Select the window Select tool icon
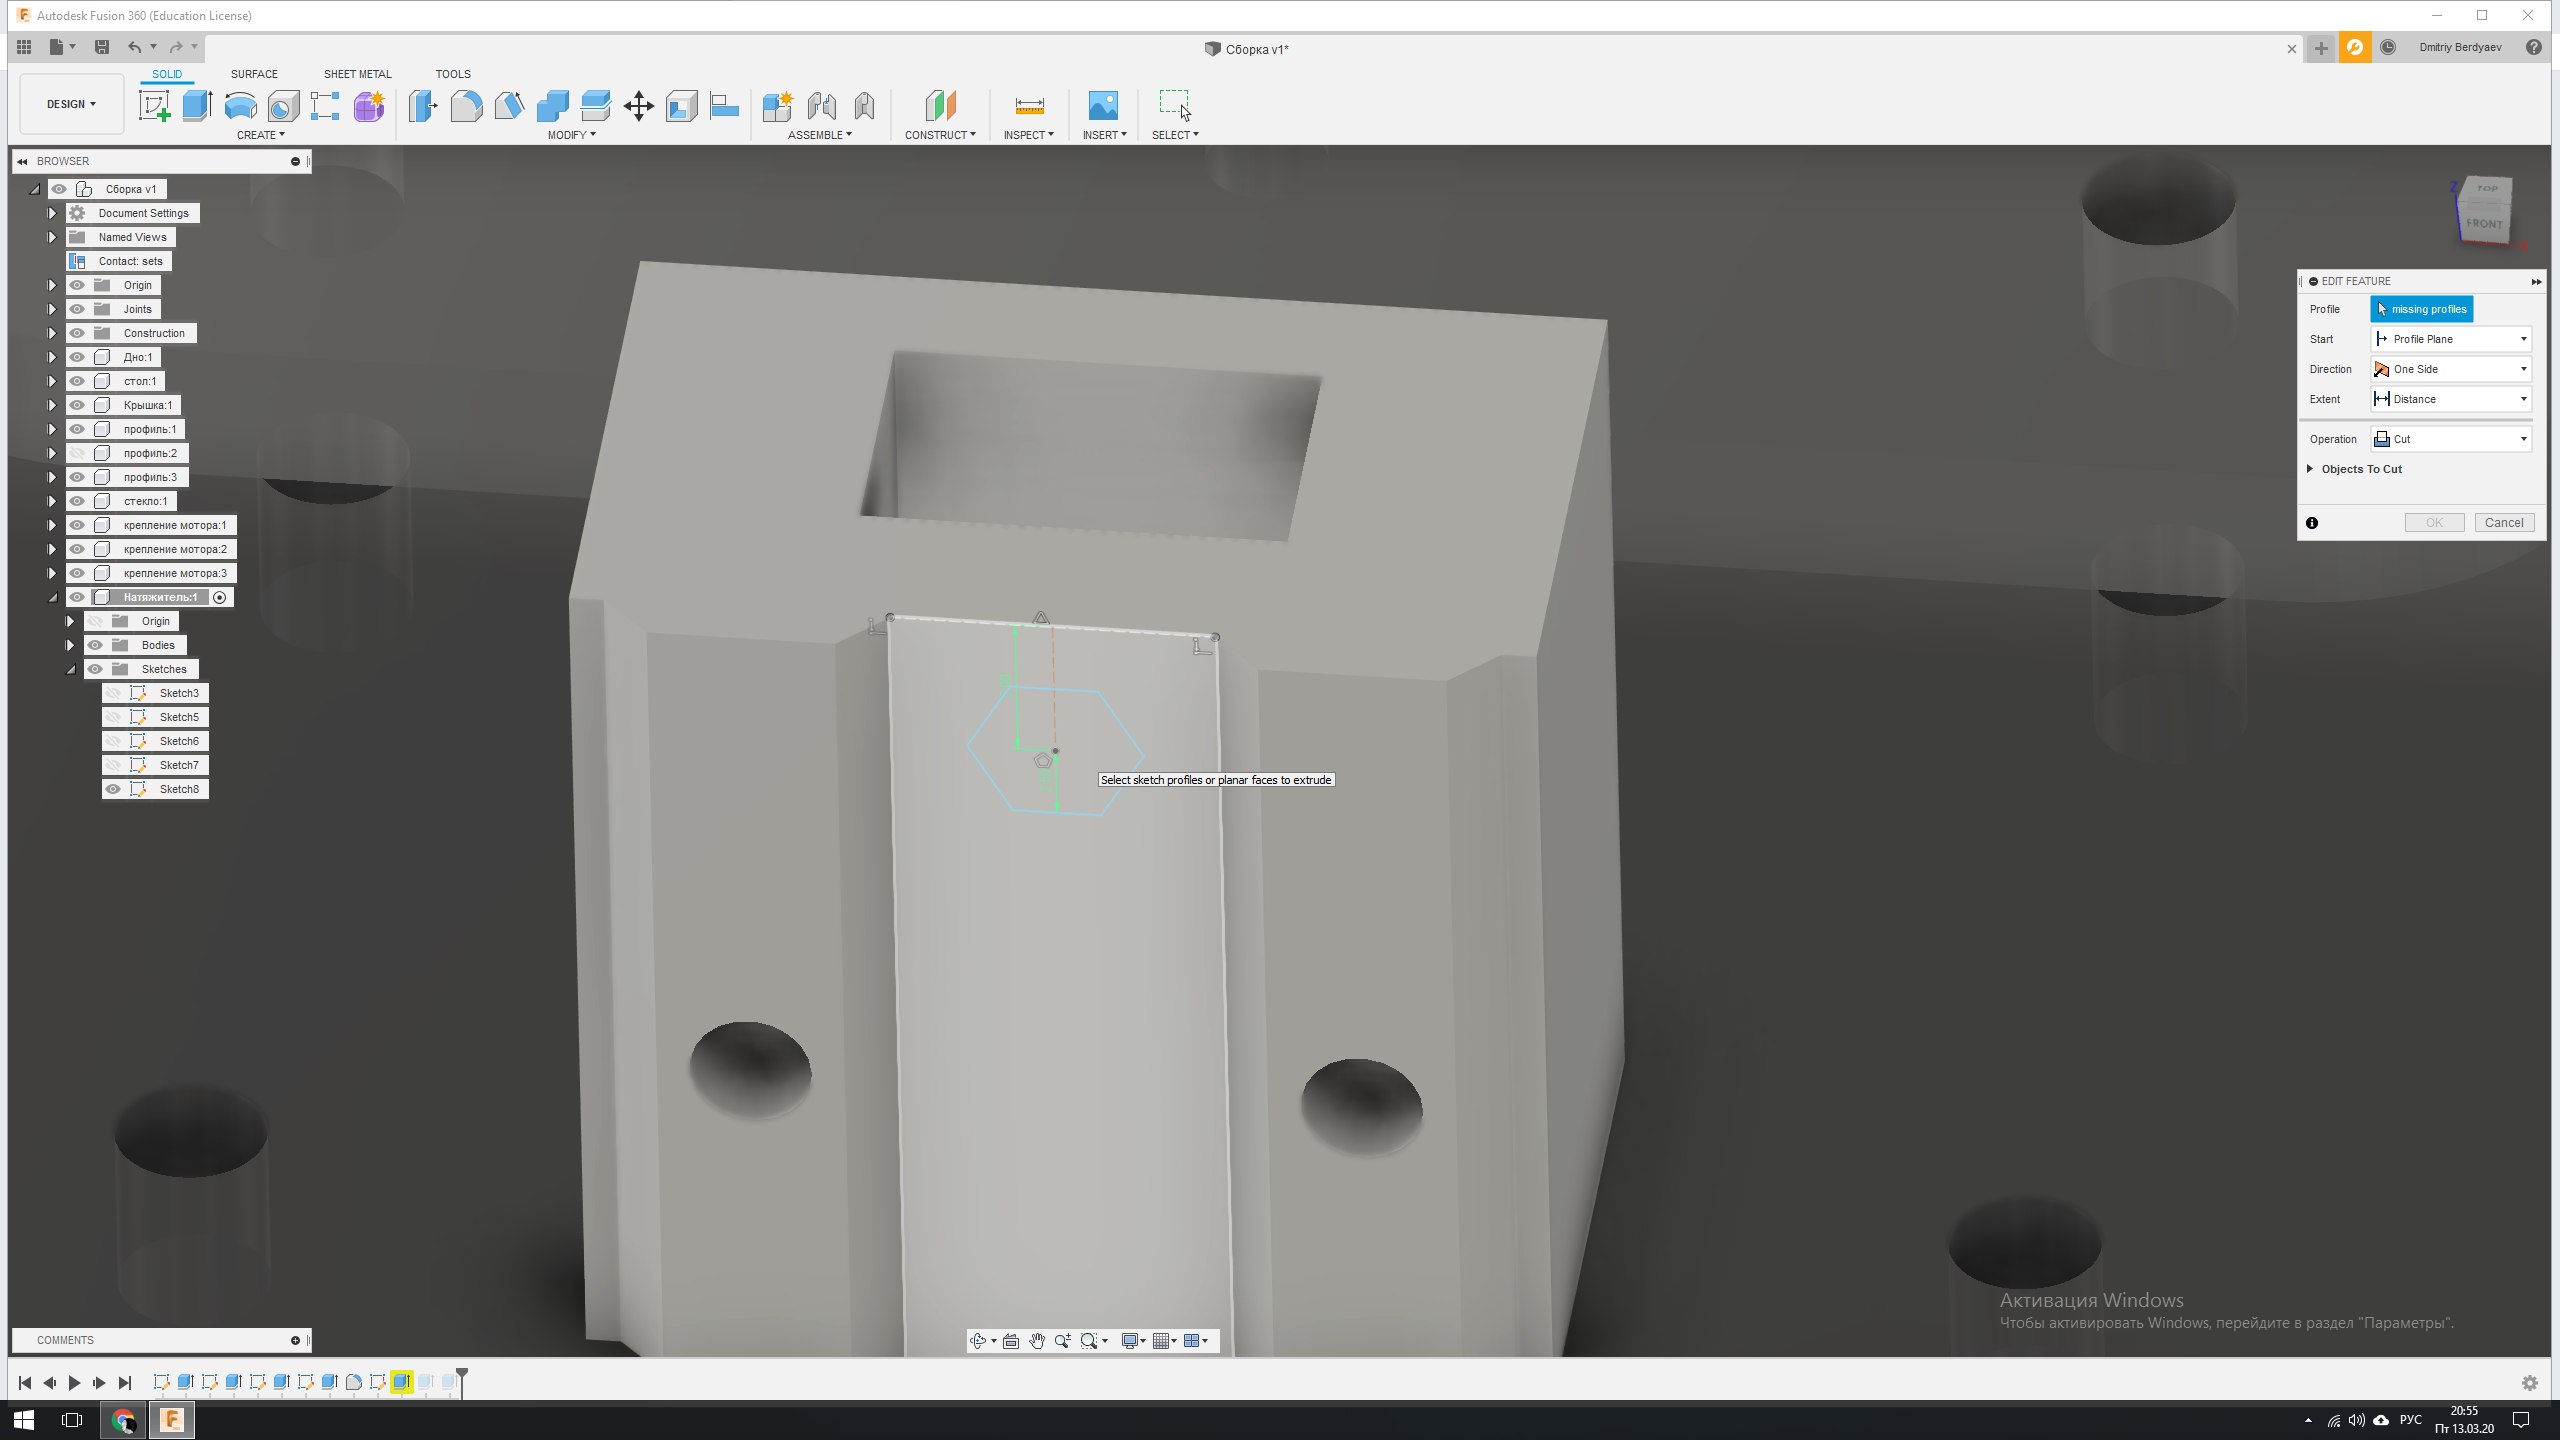2560x1440 pixels. [1175, 105]
